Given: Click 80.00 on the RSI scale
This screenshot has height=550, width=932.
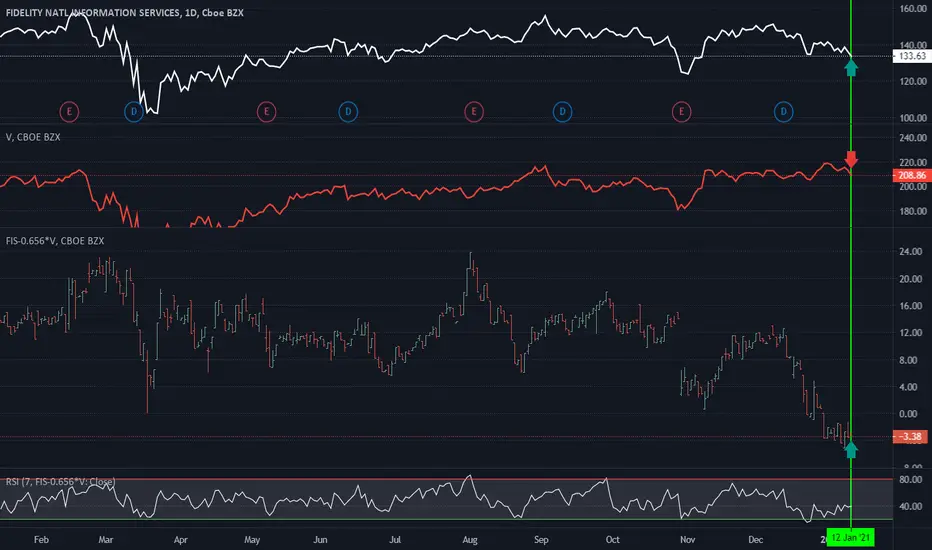Looking at the screenshot, I should tap(911, 479).
